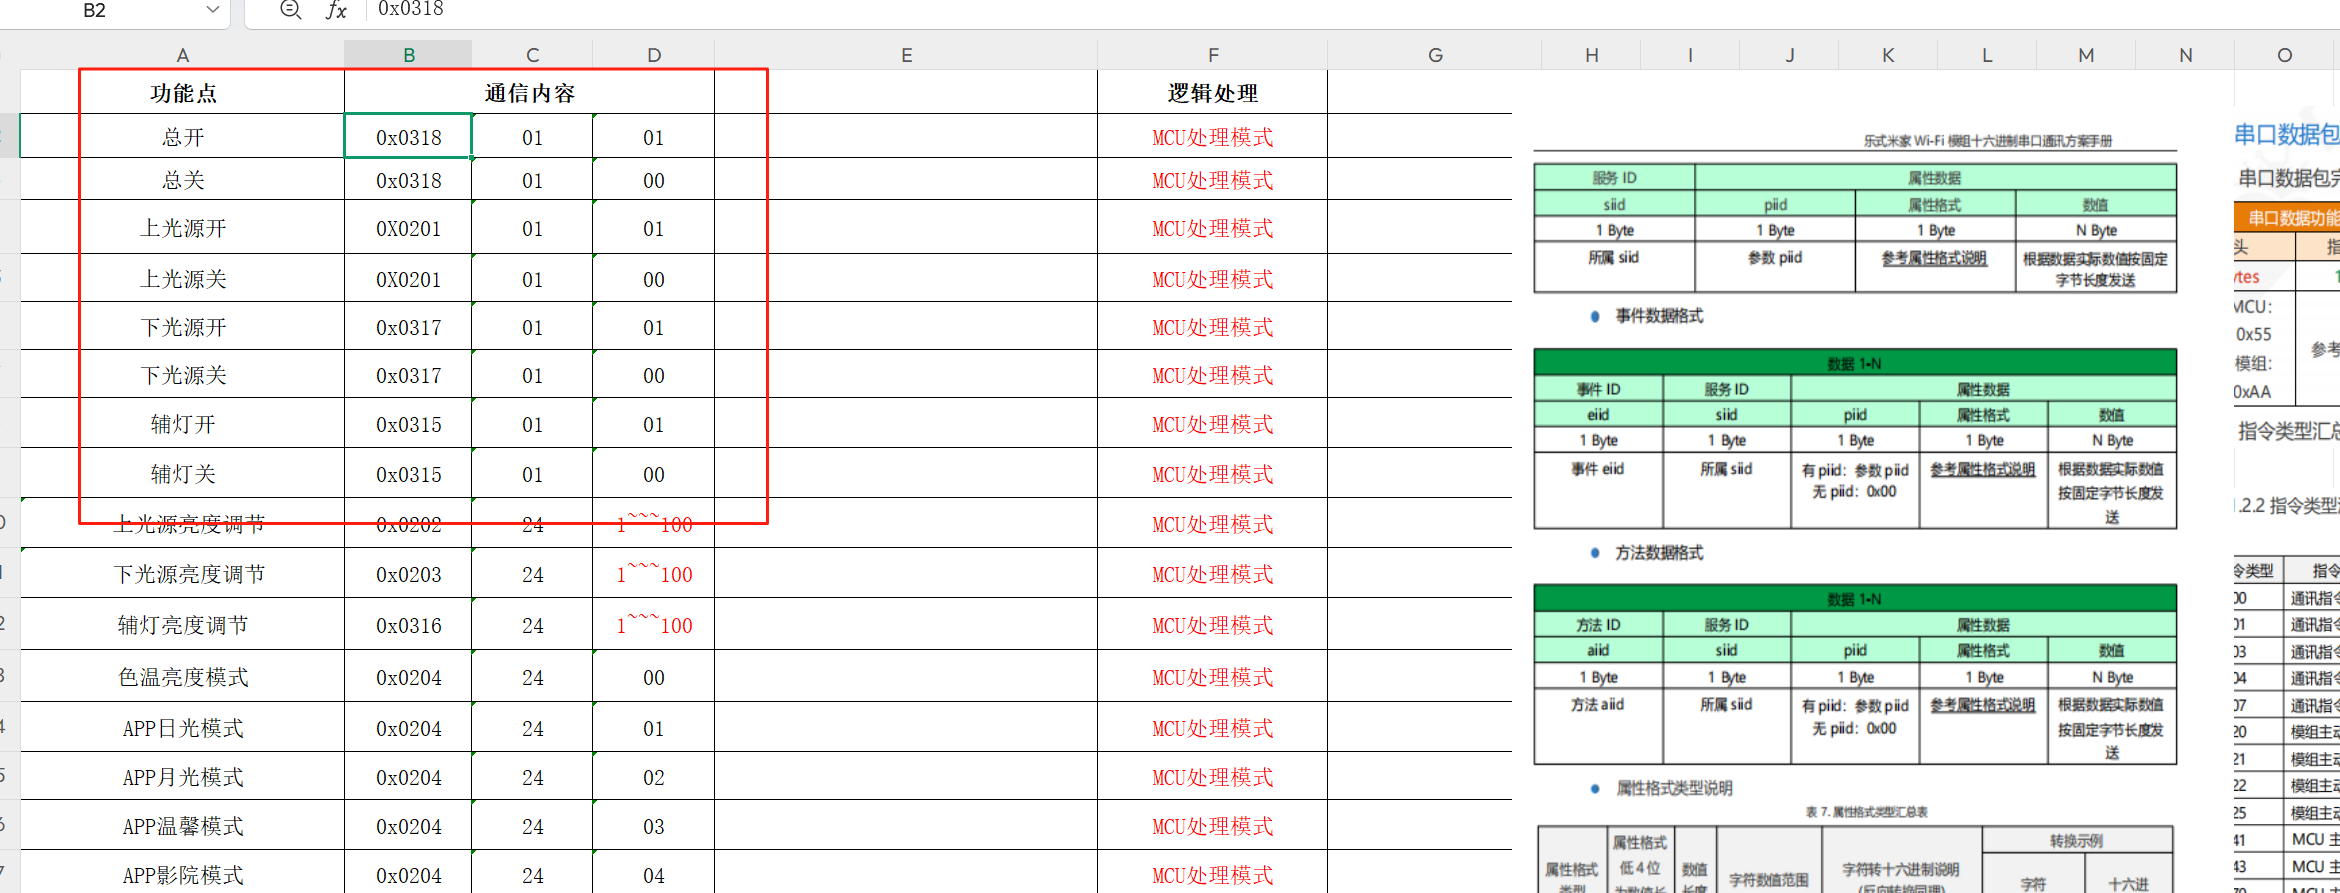Select the 辅灯亮度调节 cell
Viewport: 2340px width, 893px height.
tap(182, 625)
